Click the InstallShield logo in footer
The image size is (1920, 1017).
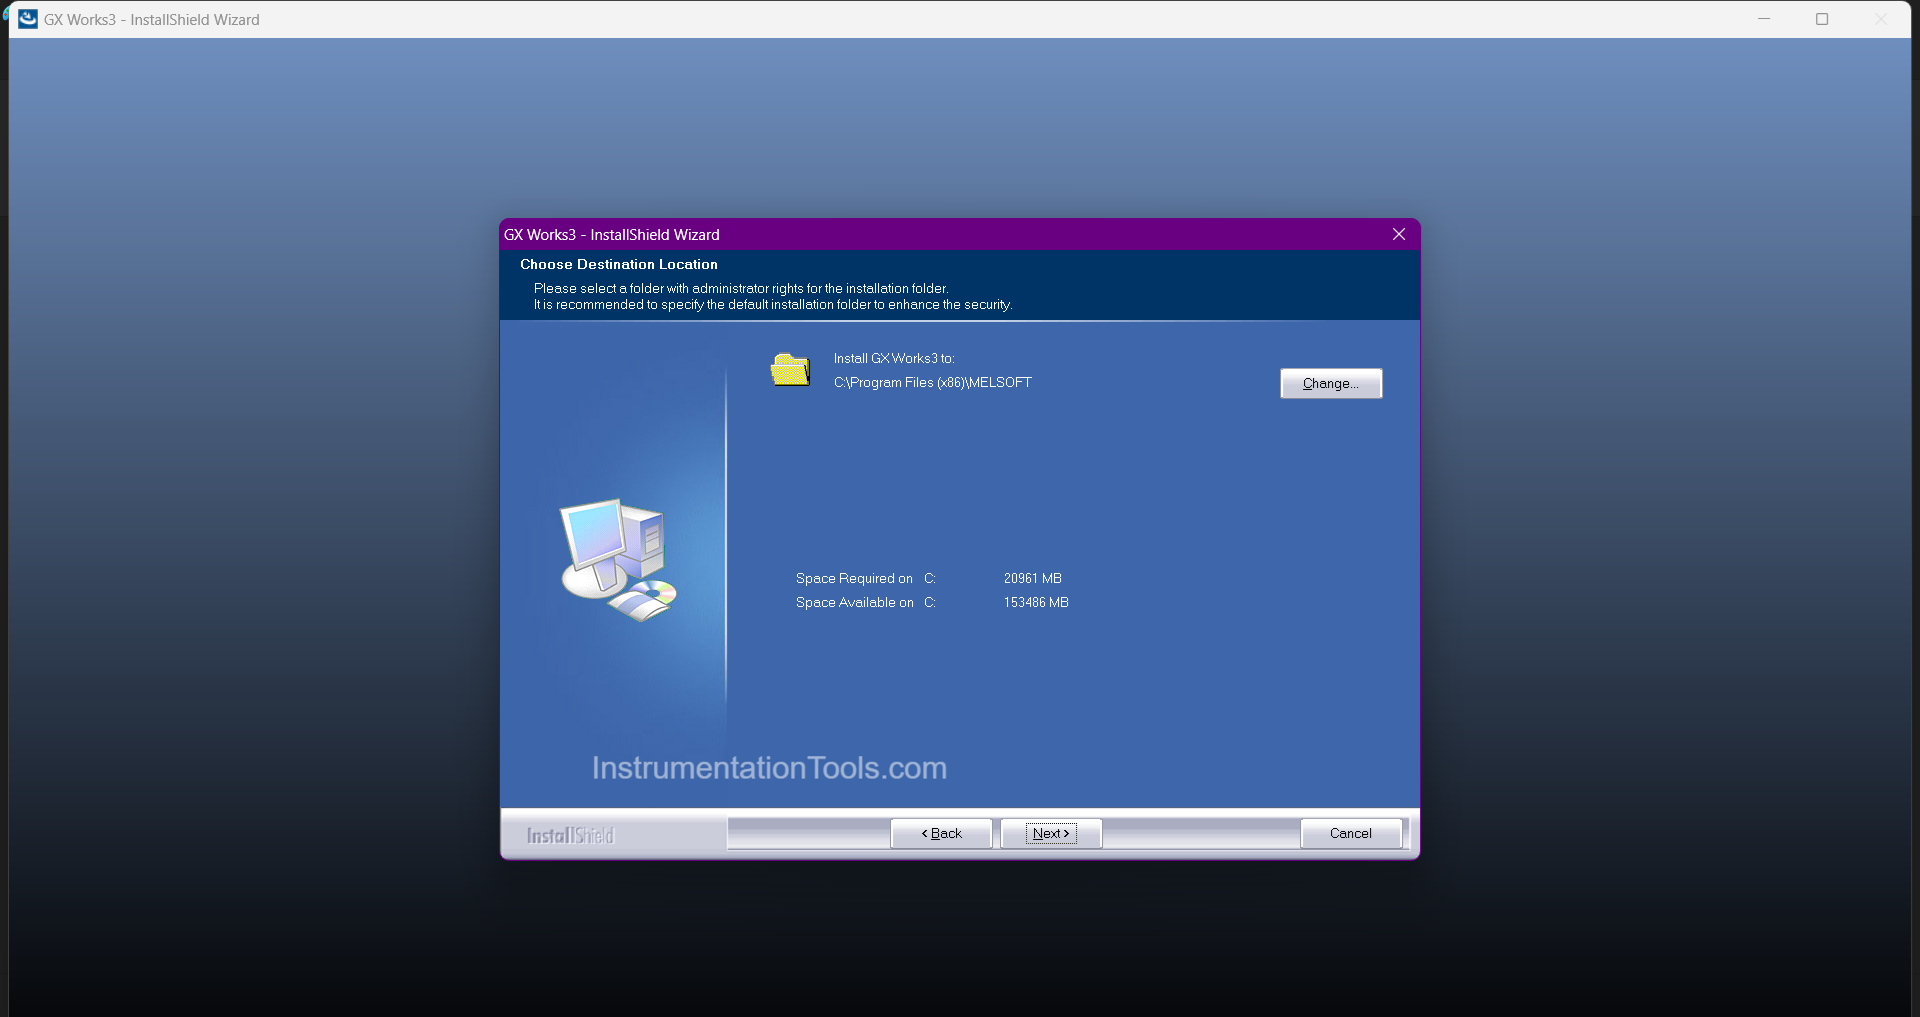[x=570, y=835]
